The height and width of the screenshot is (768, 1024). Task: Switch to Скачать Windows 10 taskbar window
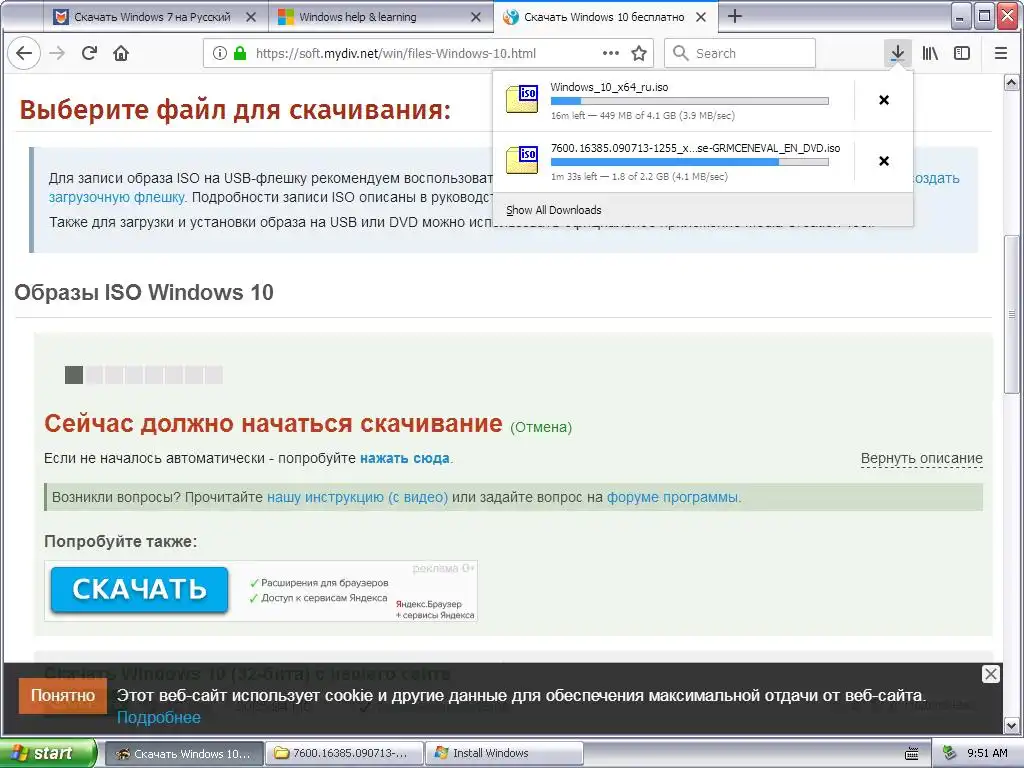pyautogui.click(x=185, y=754)
